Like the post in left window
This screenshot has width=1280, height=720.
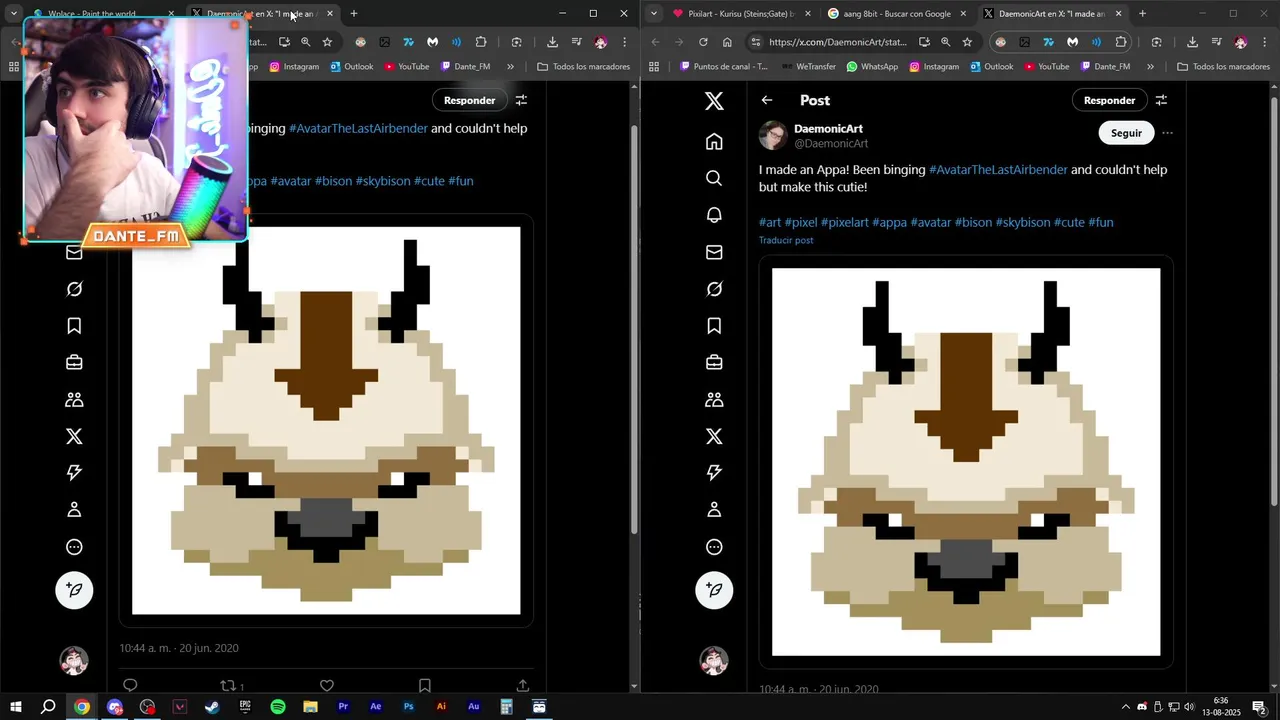326,686
